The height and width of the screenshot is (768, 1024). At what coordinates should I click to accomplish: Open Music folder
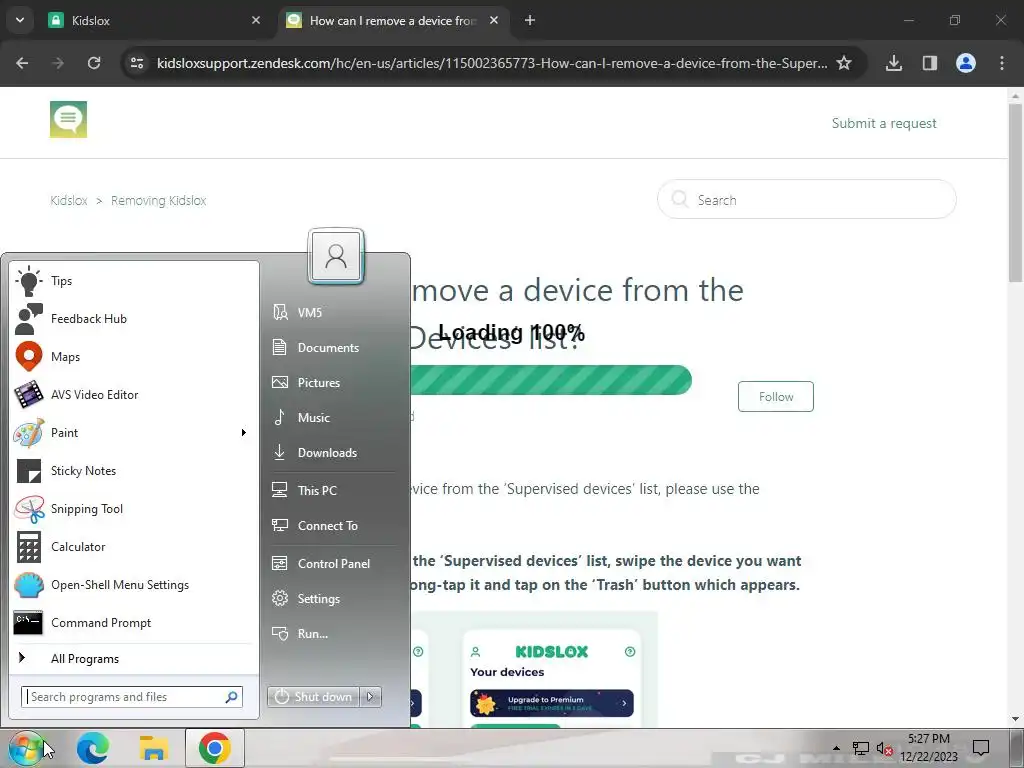coord(334,417)
